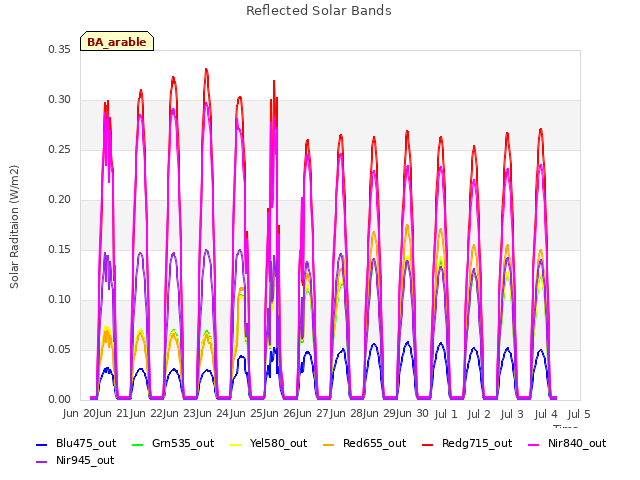Click the 0.05 y-axis tick label
The width and height of the screenshot is (640, 480).
pos(59,350)
